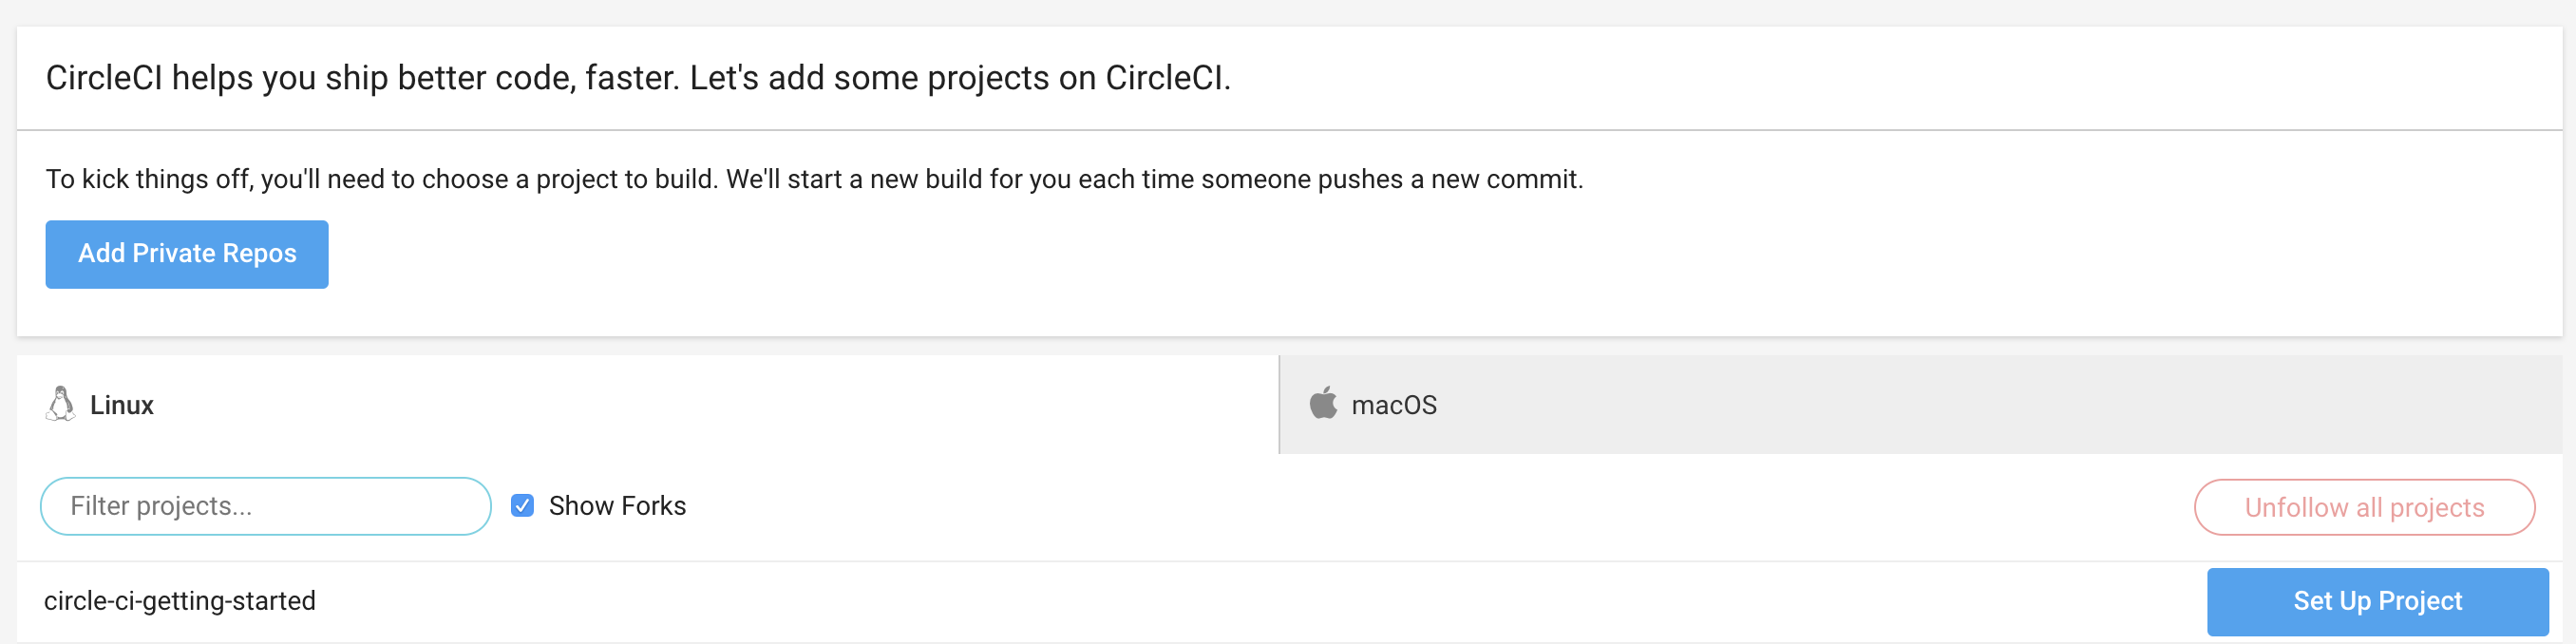
Task: Click the Add Private Repos button
Action: pyautogui.click(x=187, y=254)
